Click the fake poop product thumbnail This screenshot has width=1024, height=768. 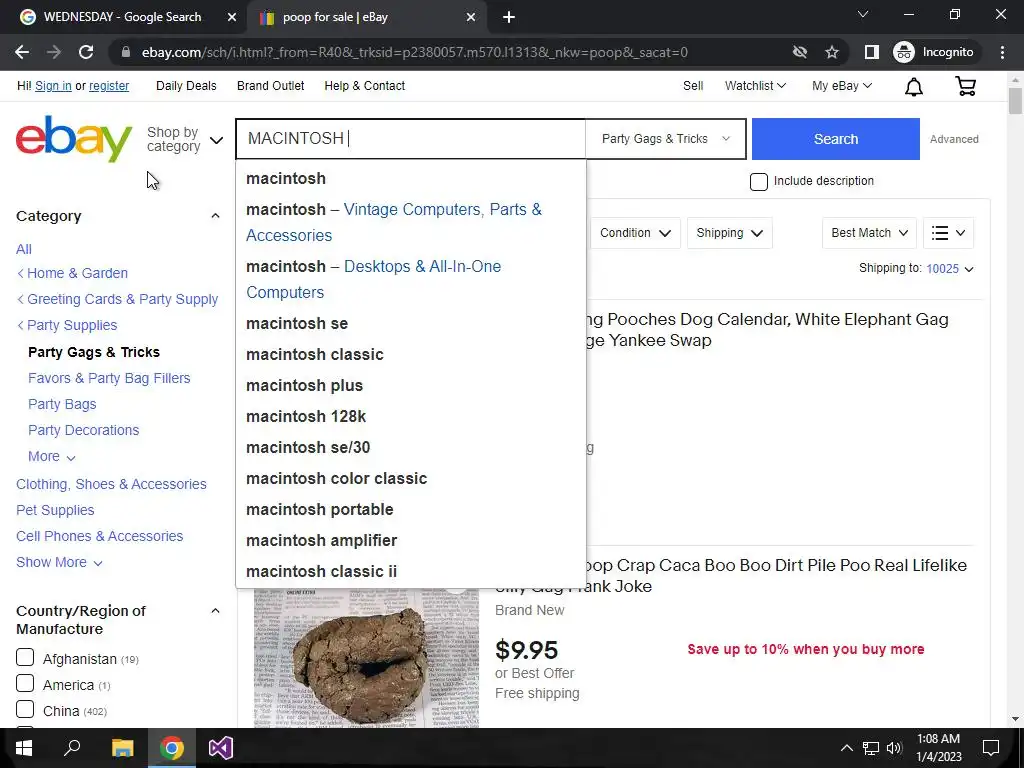tap(366, 658)
